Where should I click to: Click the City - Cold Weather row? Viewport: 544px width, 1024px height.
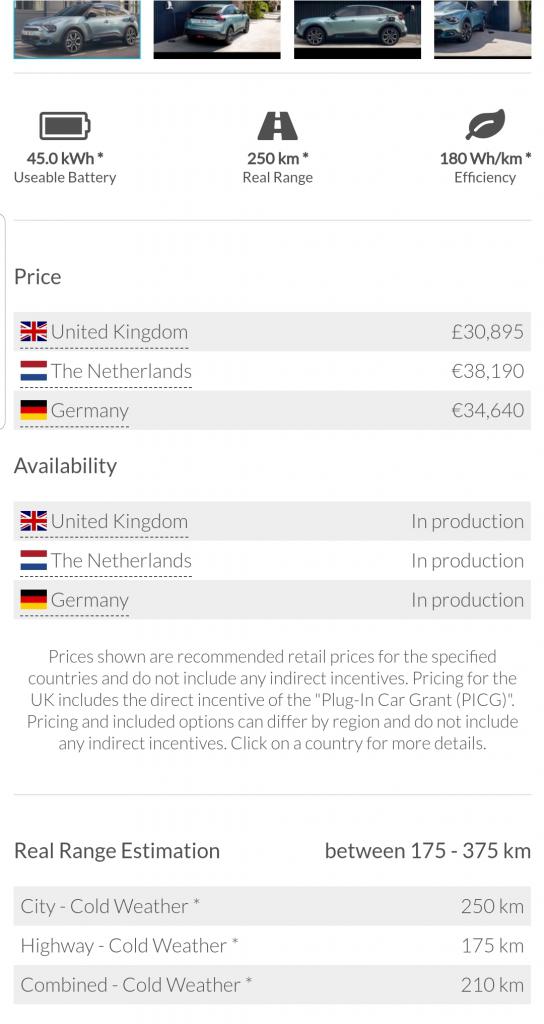272,906
